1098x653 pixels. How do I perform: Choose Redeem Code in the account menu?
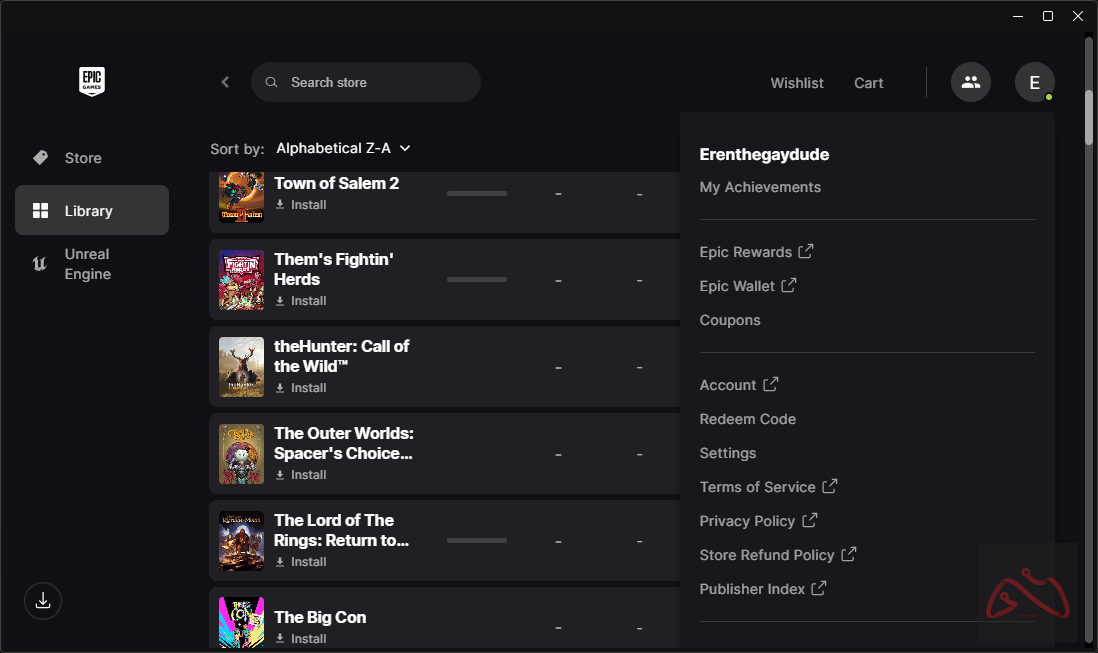[x=747, y=418]
